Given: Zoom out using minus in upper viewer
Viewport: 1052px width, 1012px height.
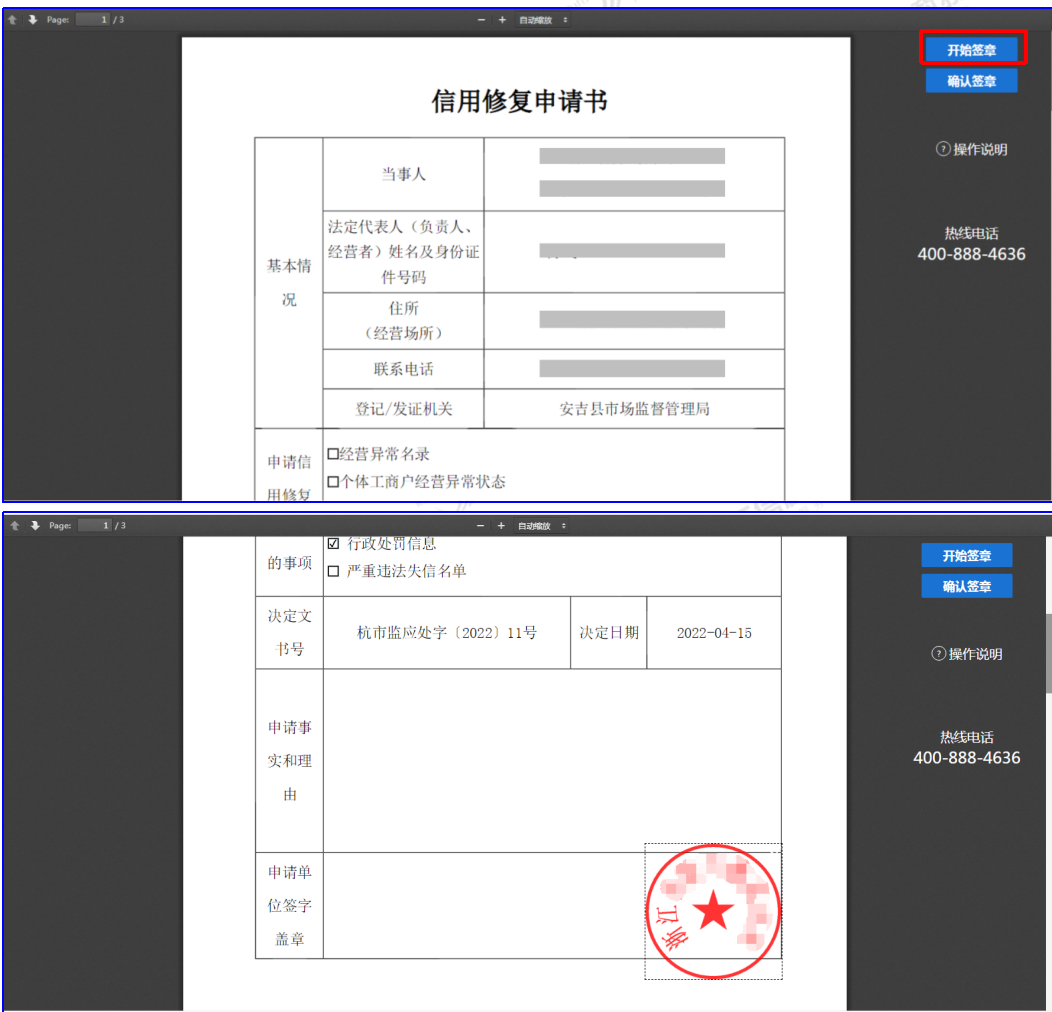Looking at the screenshot, I should tap(481, 20).
